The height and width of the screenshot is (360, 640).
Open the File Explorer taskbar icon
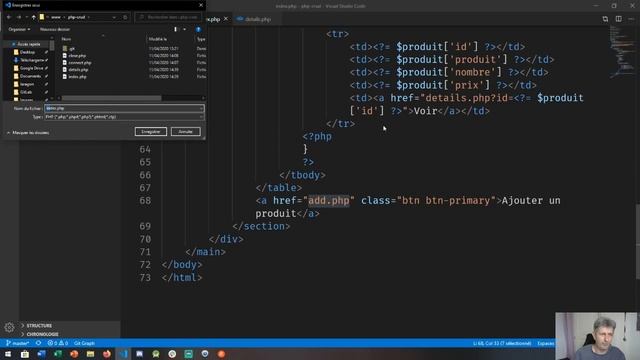(90, 354)
